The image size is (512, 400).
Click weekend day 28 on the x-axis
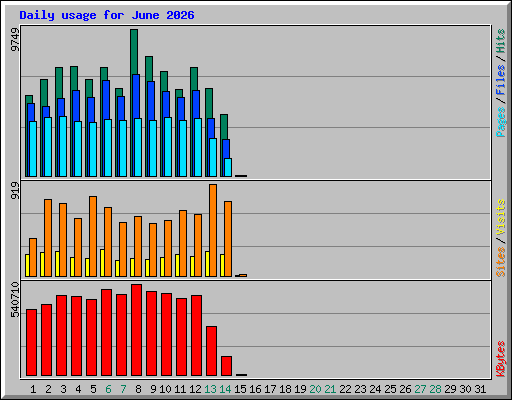point(435,389)
